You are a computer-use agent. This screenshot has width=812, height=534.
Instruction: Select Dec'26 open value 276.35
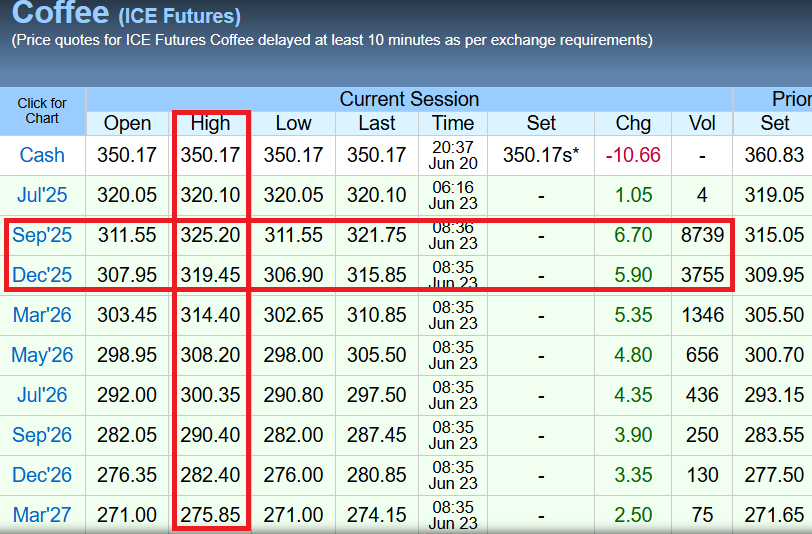coord(127,475)
